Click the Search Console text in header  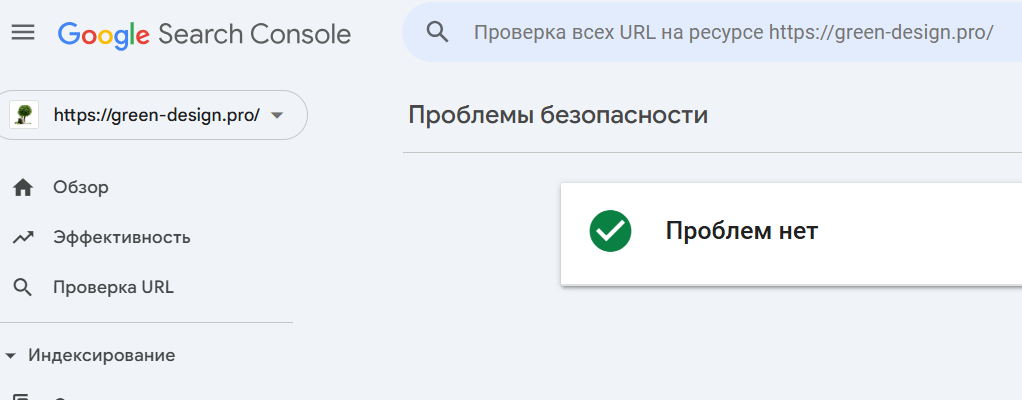pyautogui.click(x=254, y=34)
